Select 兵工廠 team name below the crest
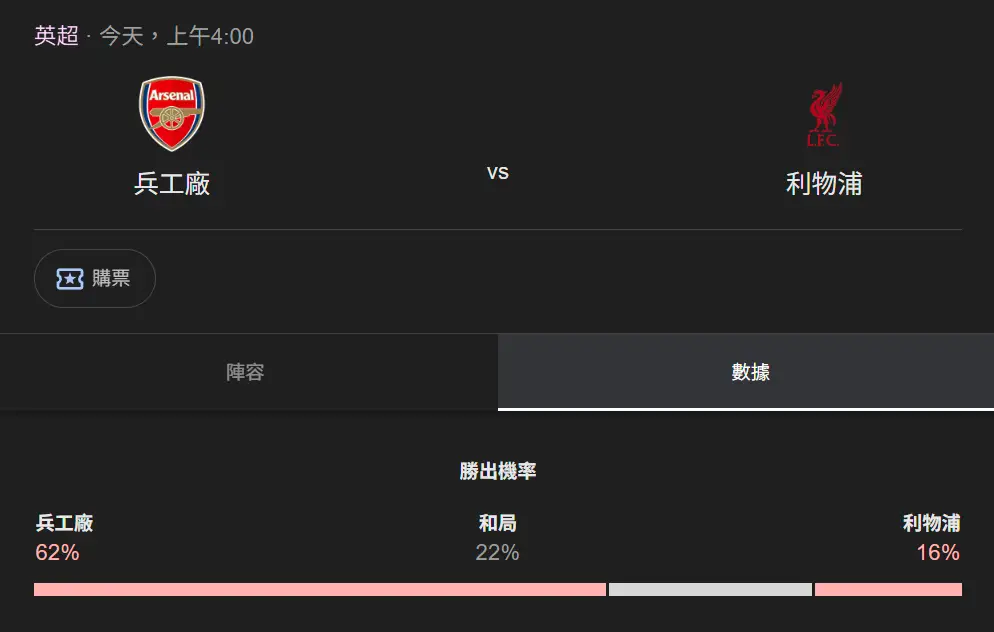Viewport: 994px width, 632px height. point(172,184)
